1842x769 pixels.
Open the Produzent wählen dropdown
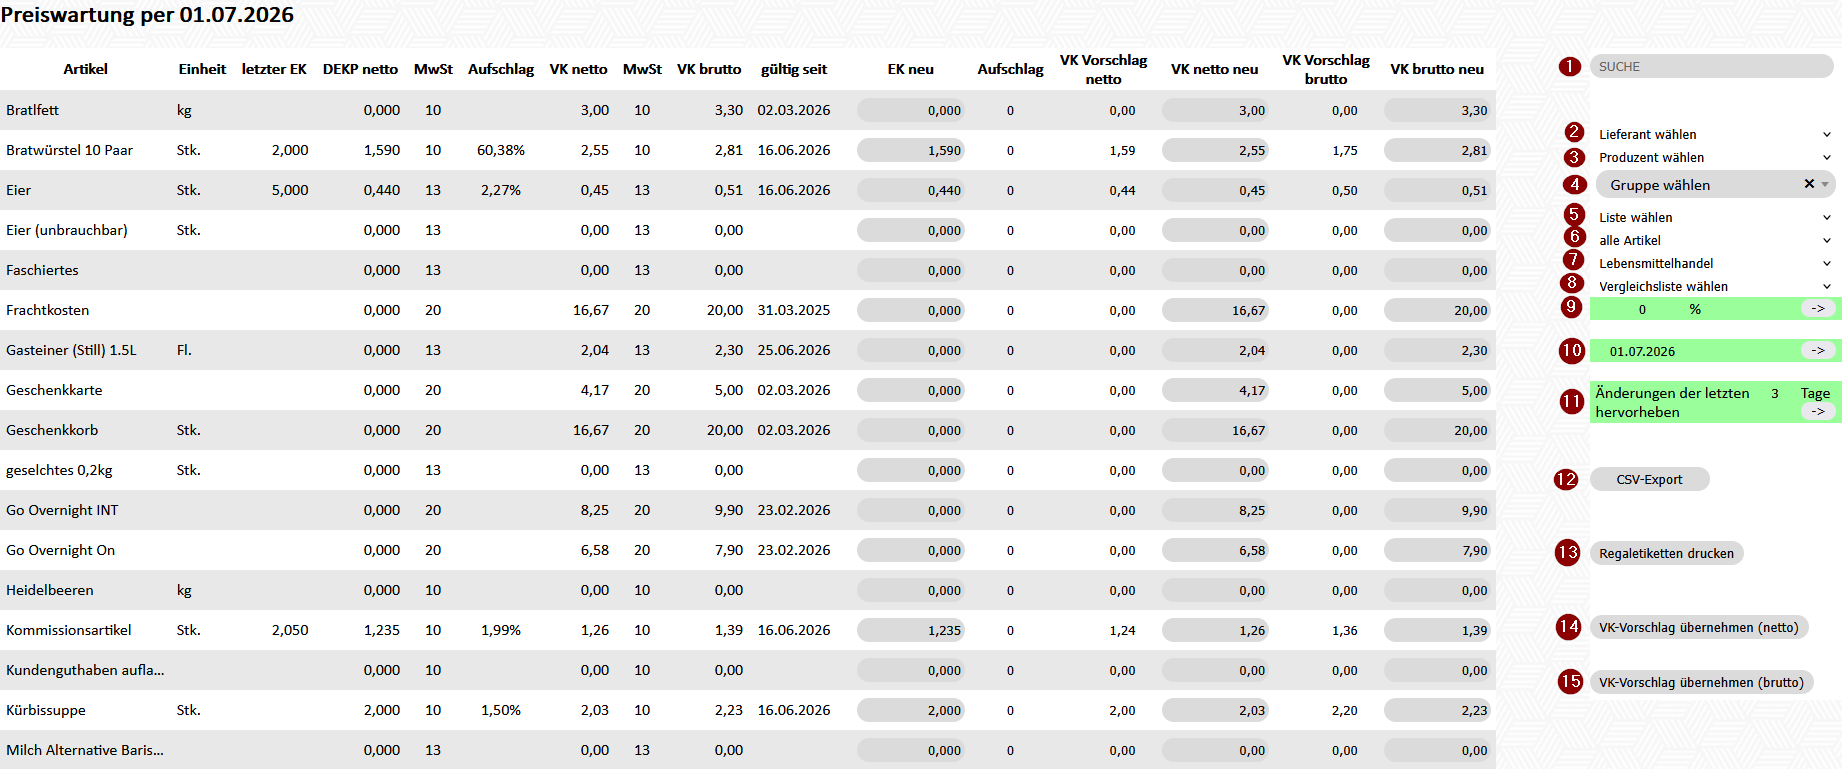pyautogui.click(x=1714, y=157)
